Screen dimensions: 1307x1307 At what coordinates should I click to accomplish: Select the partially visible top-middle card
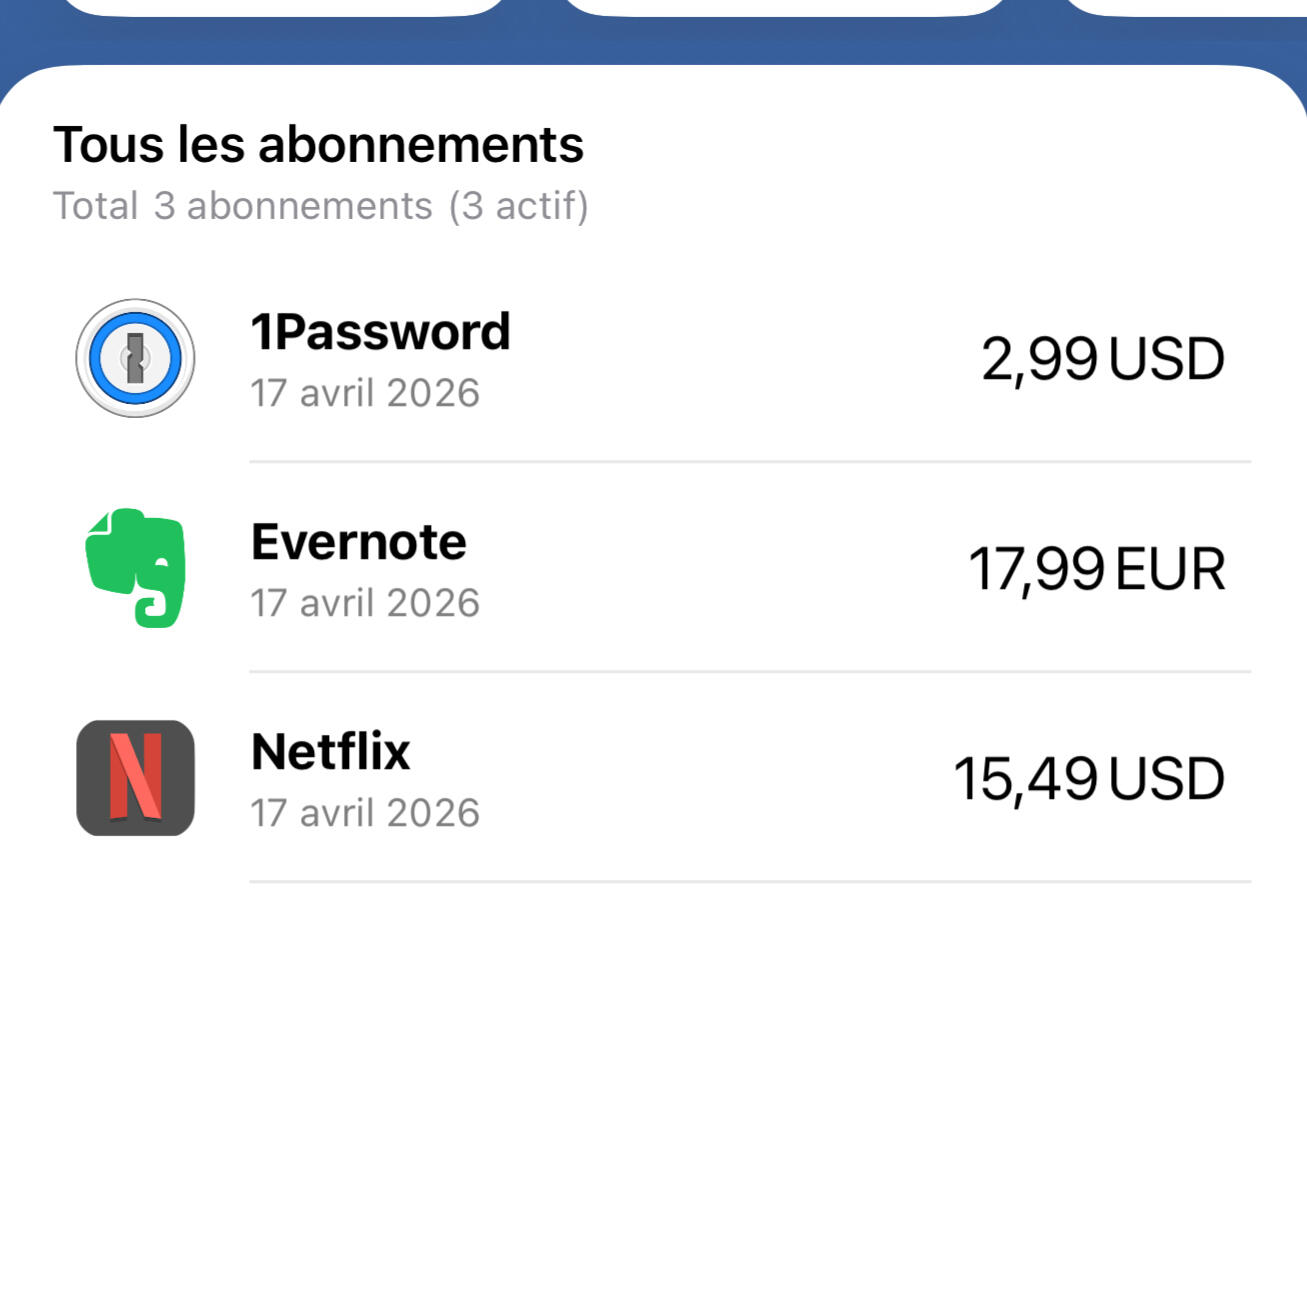[785, 6]
